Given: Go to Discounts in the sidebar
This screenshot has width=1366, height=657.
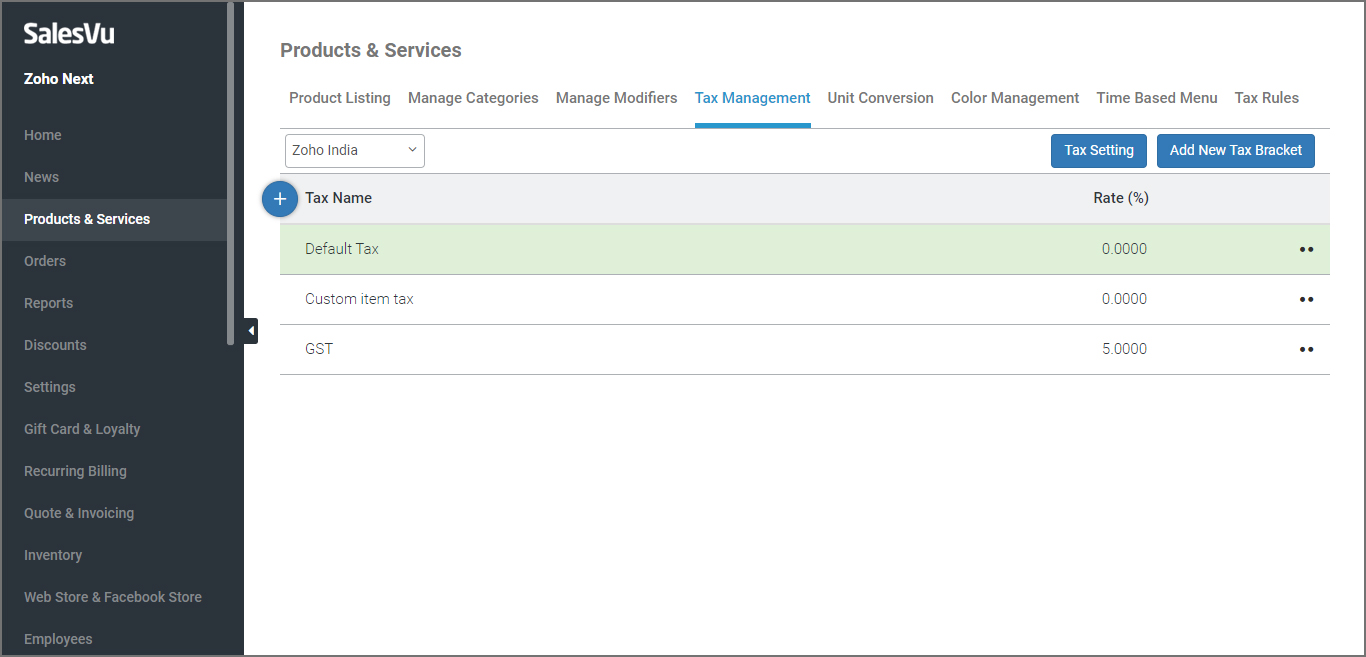Looking at the screenshot, I should pyautogui.click(x=55, y=345).
